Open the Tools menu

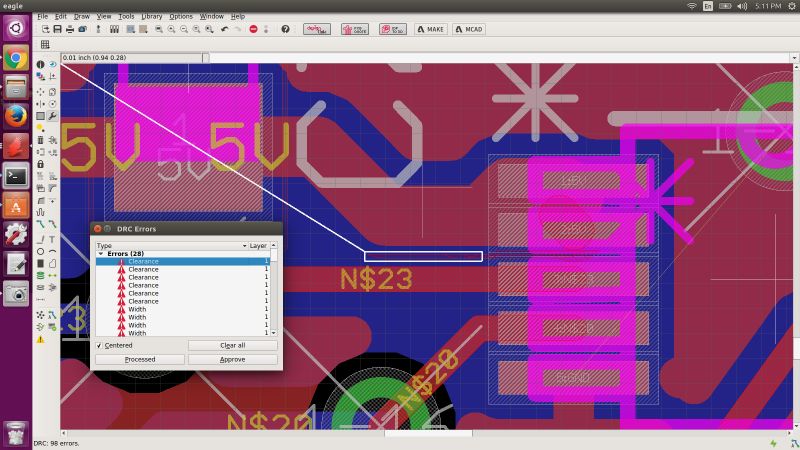126,16
